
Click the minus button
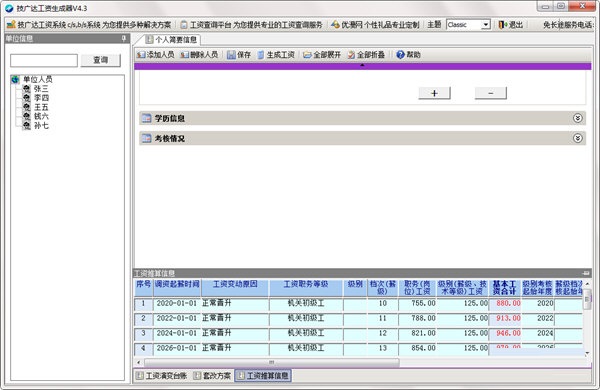[491, 93]
